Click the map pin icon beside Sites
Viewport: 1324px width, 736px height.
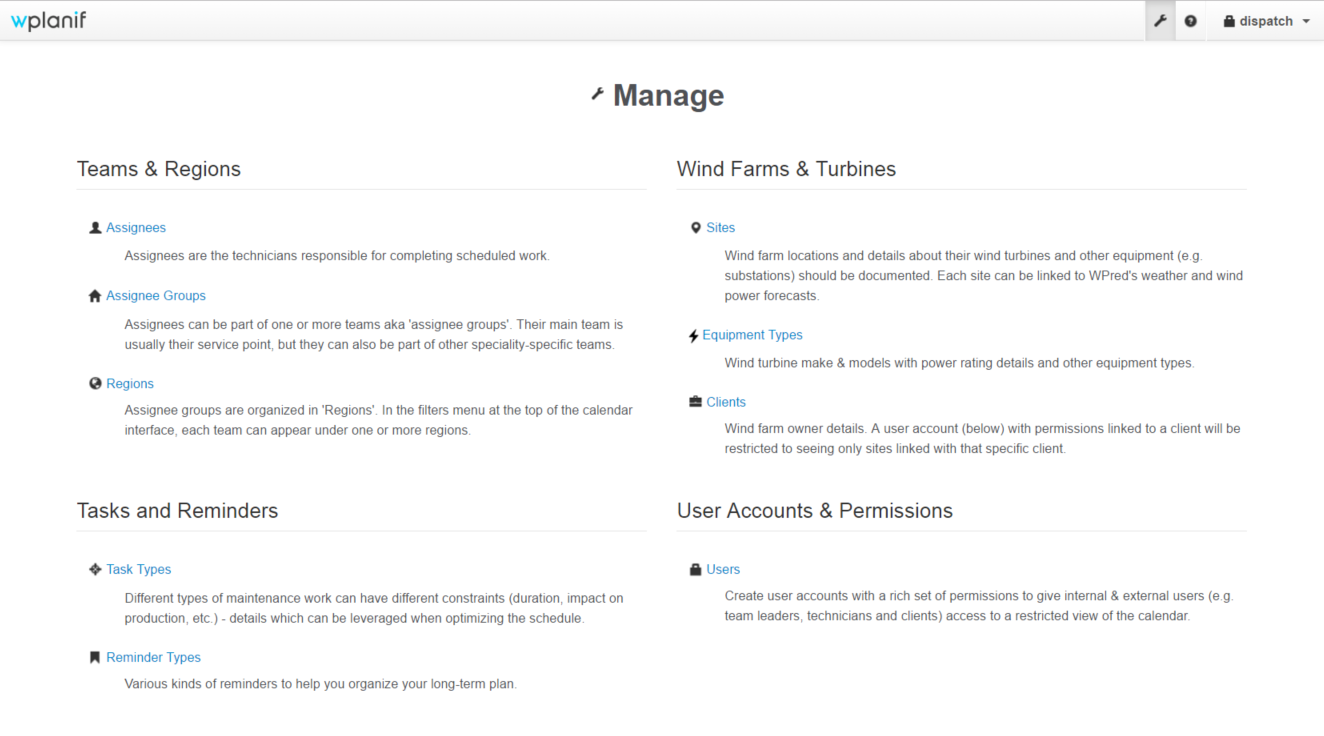[x=696, y=228]
